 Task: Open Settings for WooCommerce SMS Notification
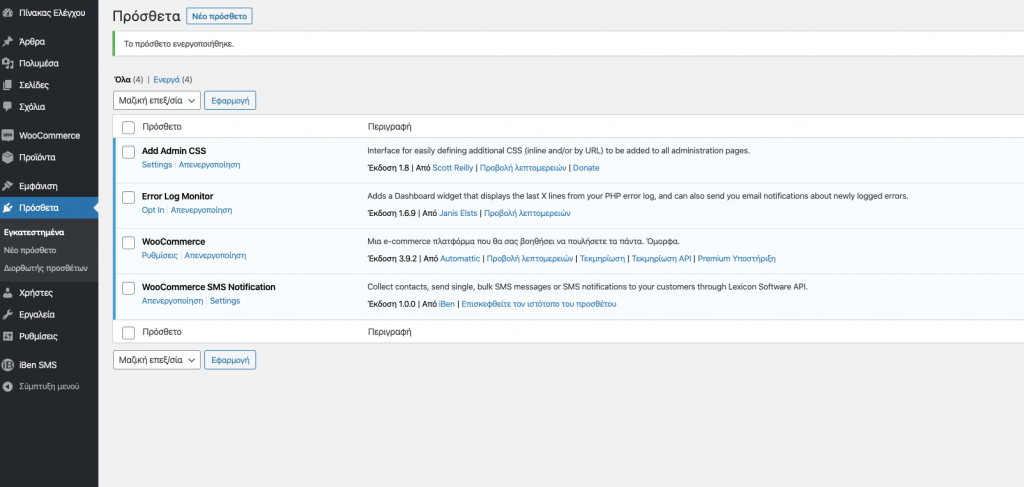tap(225, 301)
